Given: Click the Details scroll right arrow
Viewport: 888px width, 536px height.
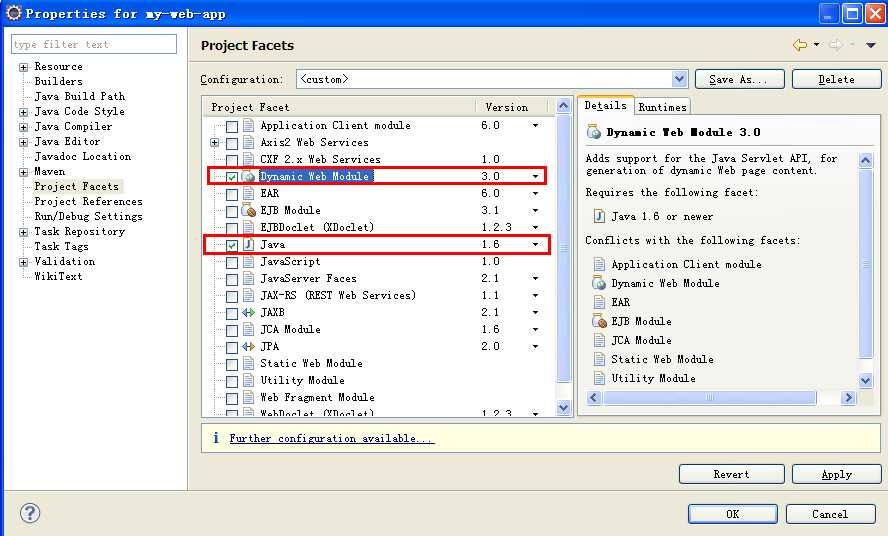Looking at the screenshot, I should 848,397.
